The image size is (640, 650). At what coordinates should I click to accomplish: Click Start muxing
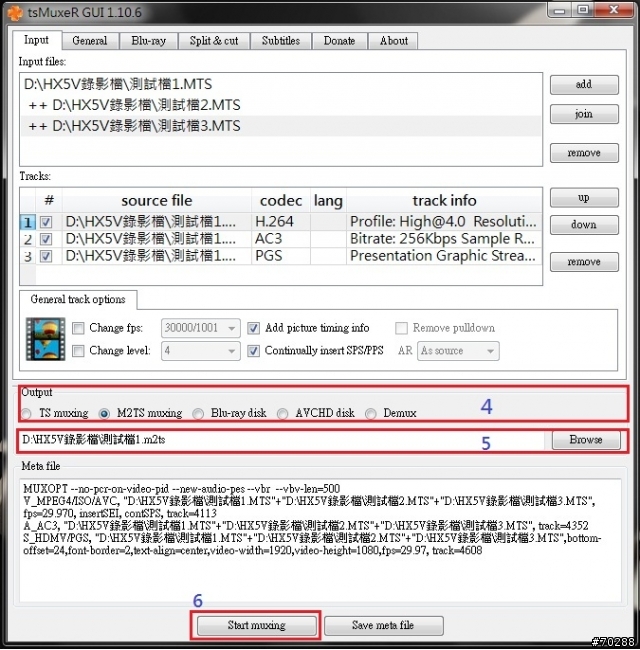tap(257, 625)
